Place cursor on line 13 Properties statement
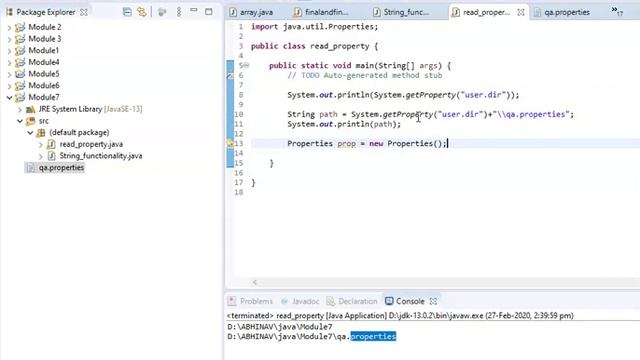640x360 pixels. coord(367,144)
